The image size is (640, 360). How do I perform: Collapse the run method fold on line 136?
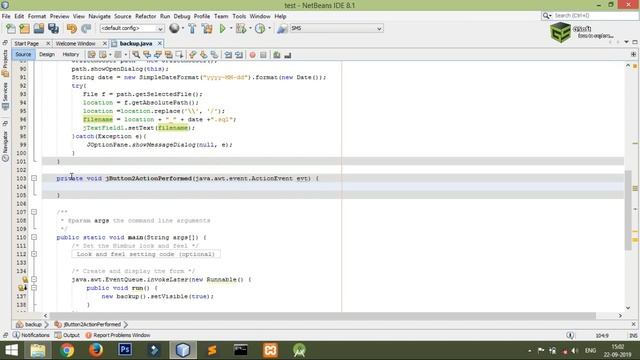click(34, 288)
